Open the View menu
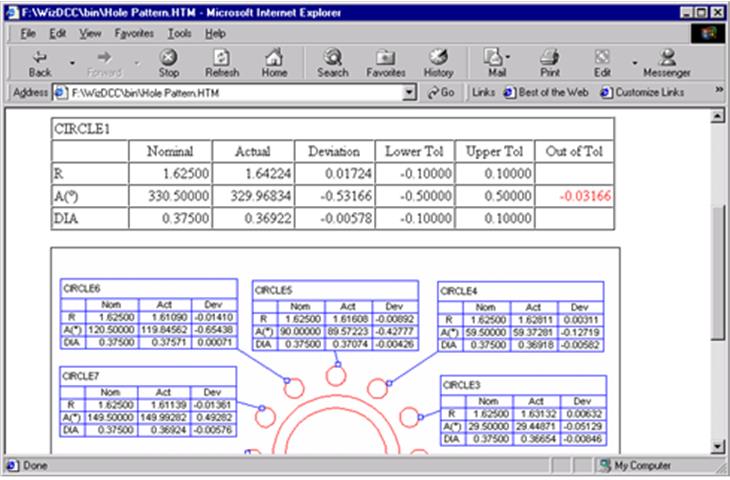This screenshot has width=730, height=480. click(90, 34)
